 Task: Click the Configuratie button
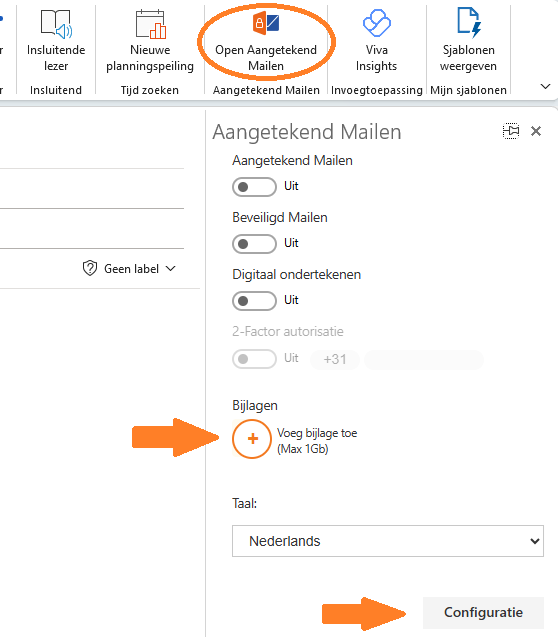pyautogui.click(x=483, y=612)
